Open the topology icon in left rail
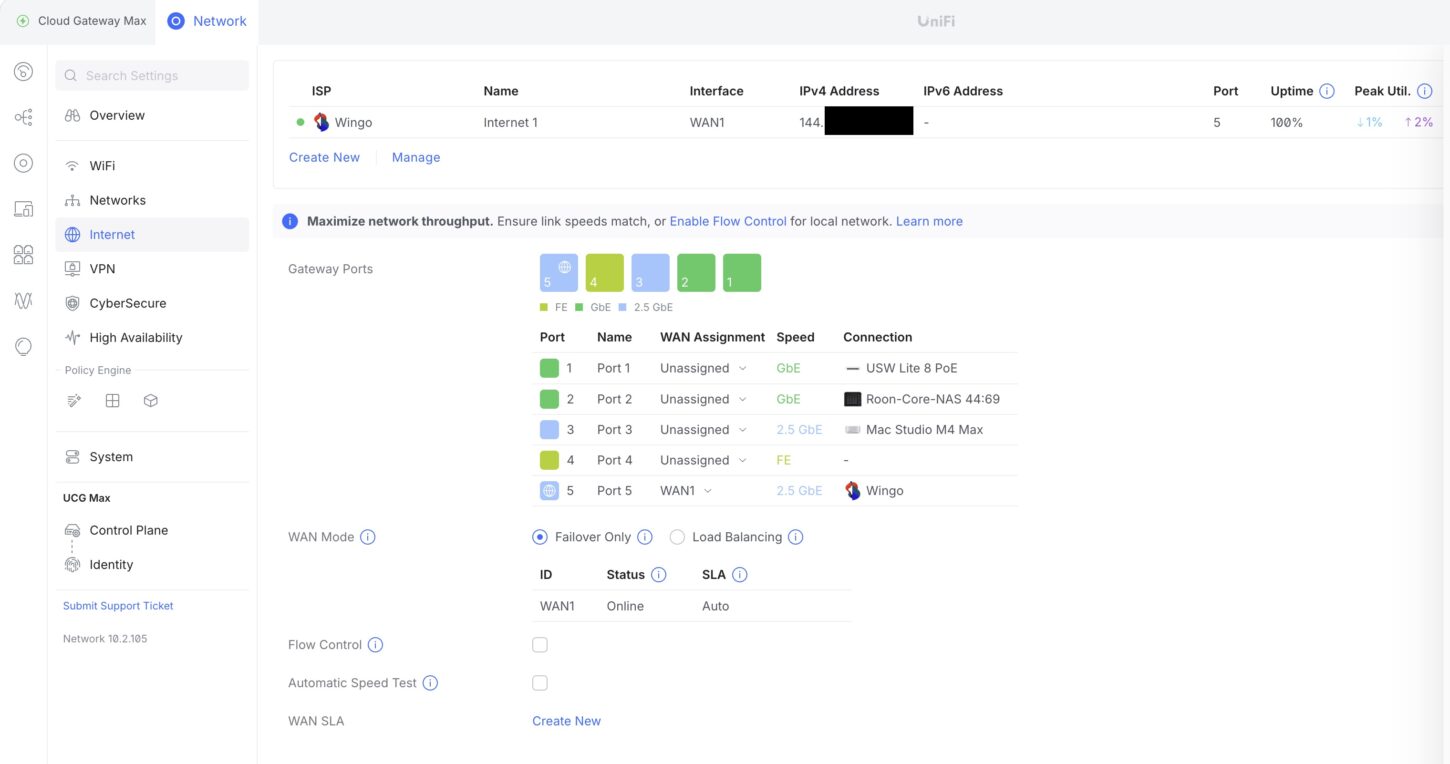 tap(23, 117)
